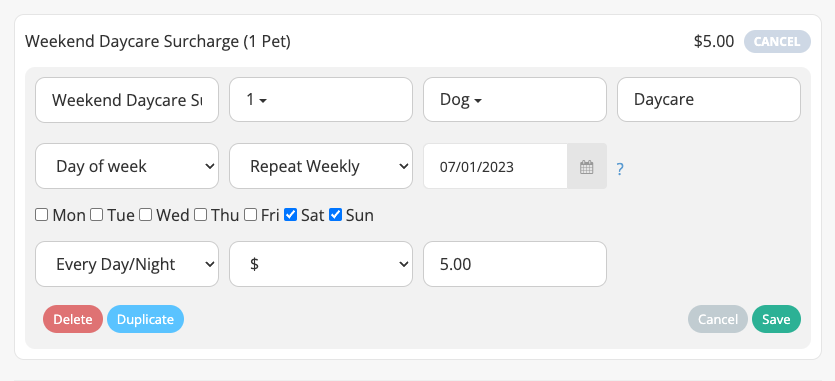Click the red Delete button
This screenshot has height=381, width=835.
[x=73, y=319]
